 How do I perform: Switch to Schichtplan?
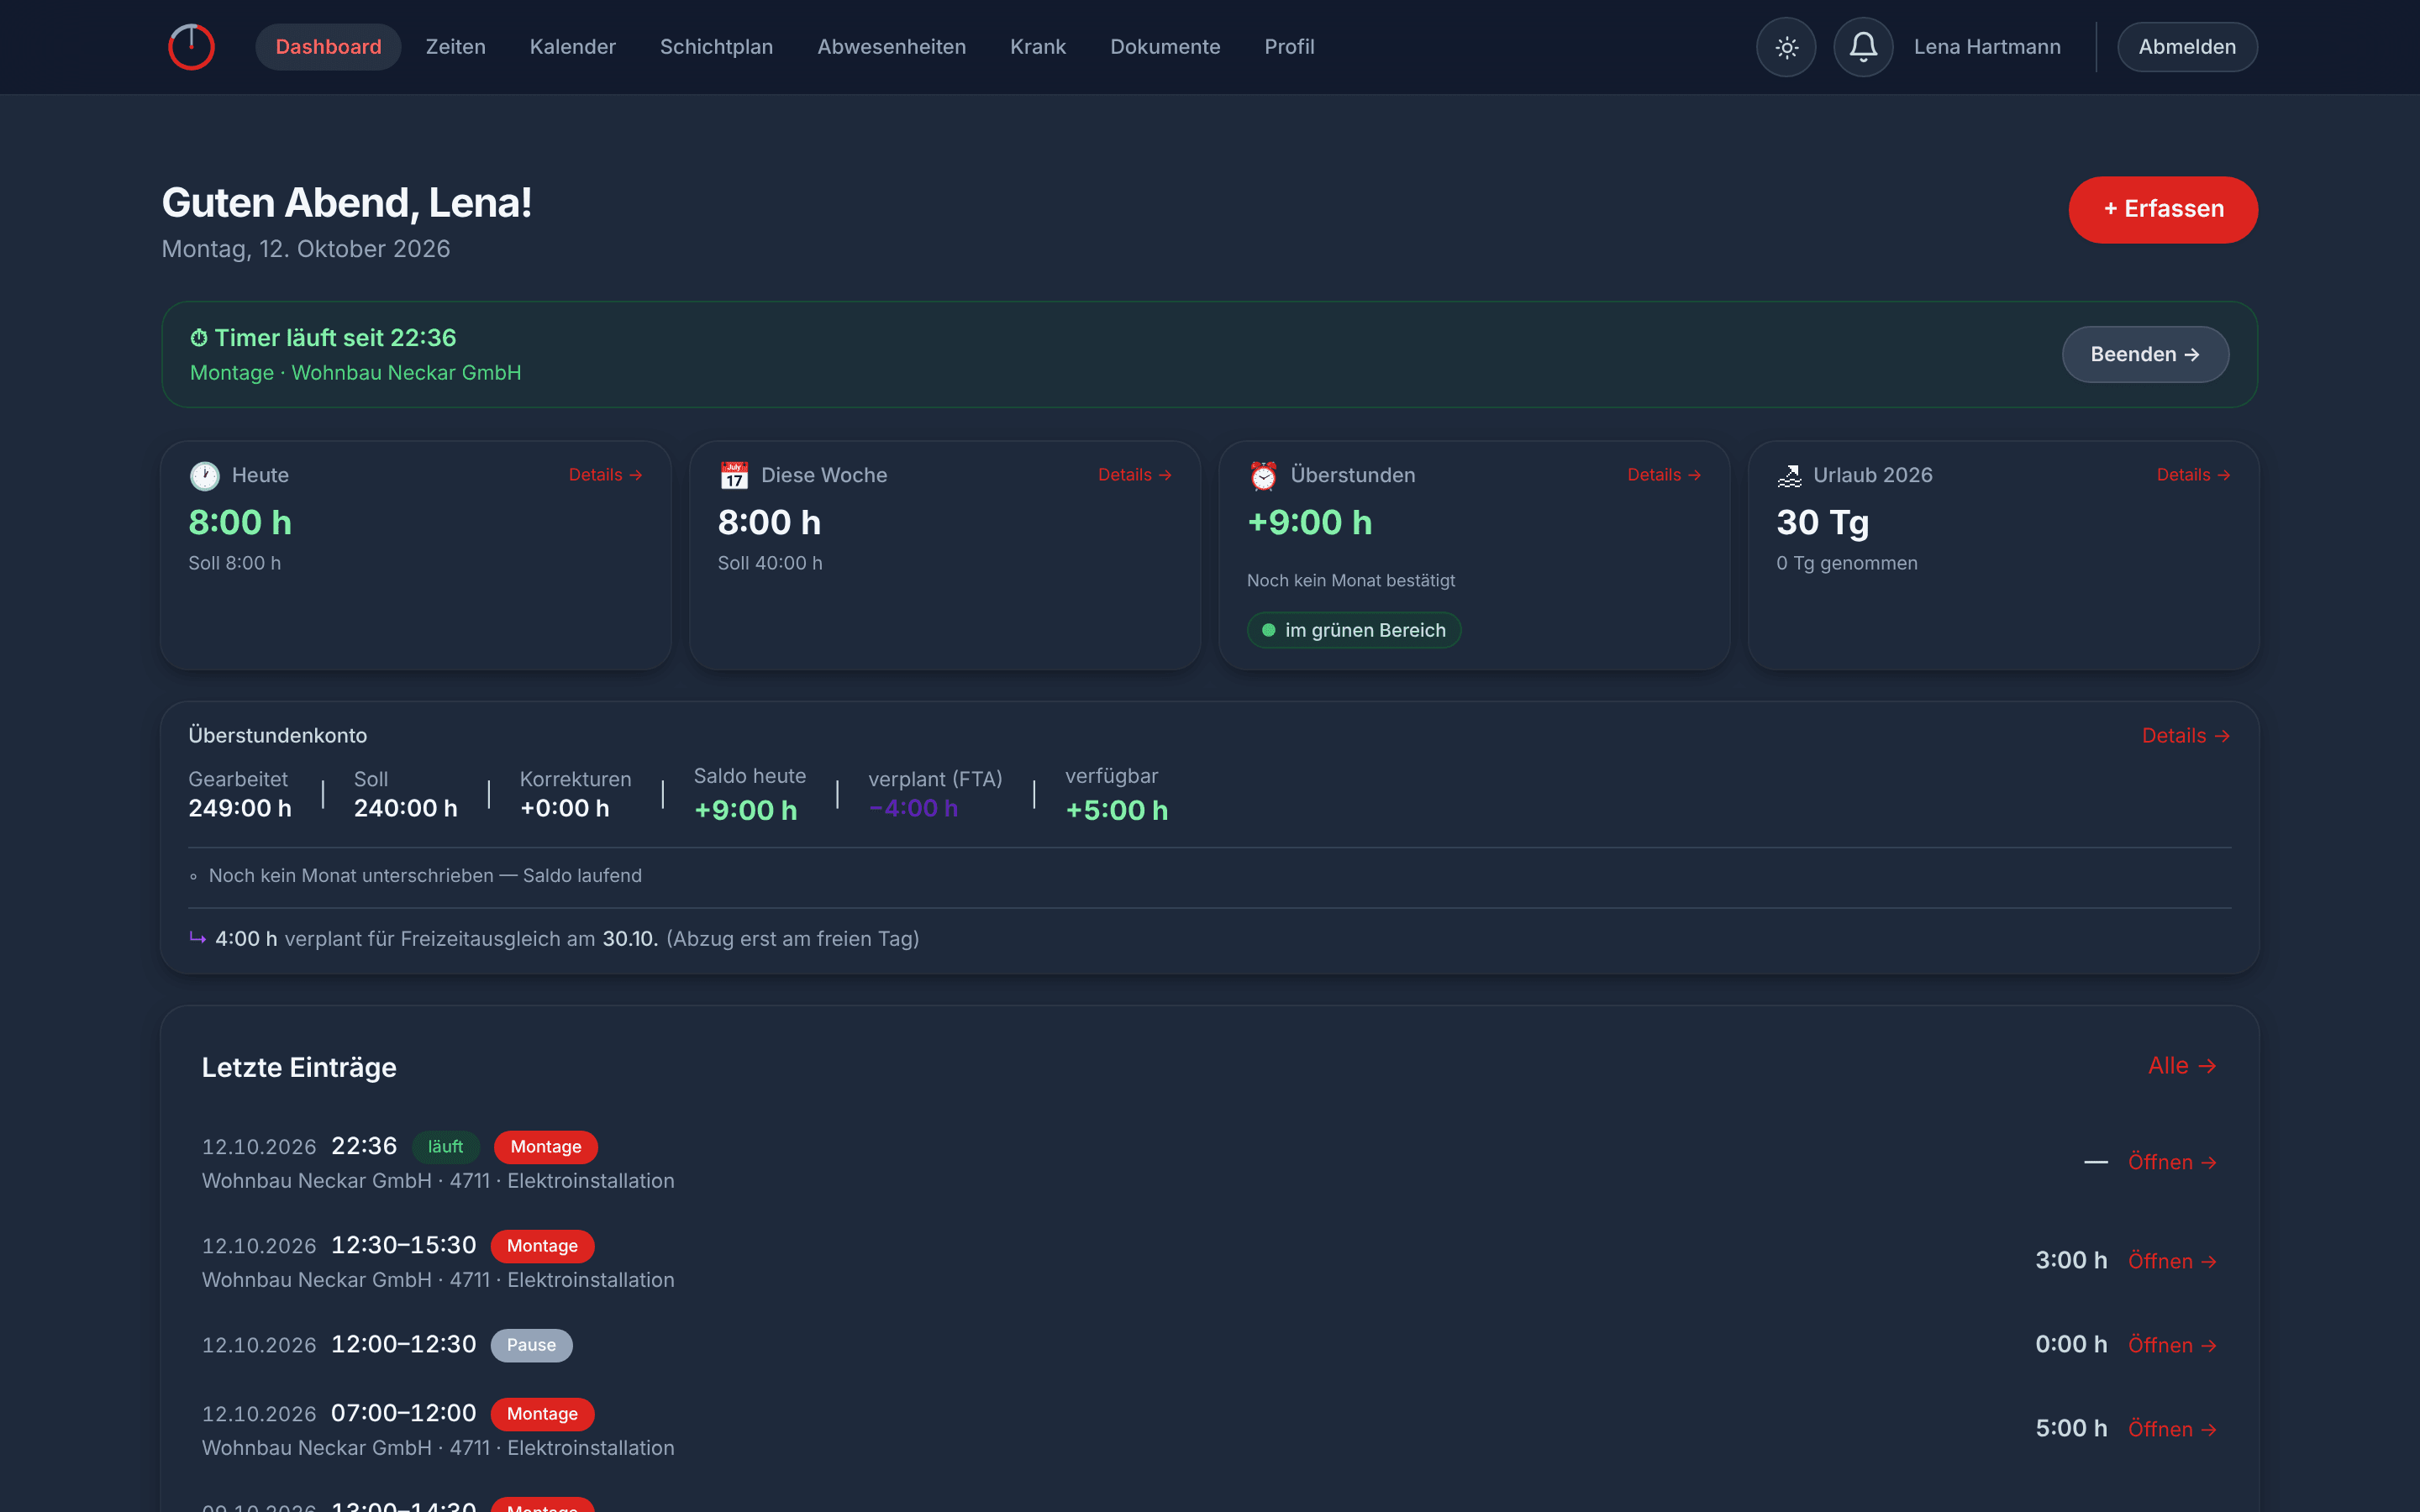click(716, 47)
